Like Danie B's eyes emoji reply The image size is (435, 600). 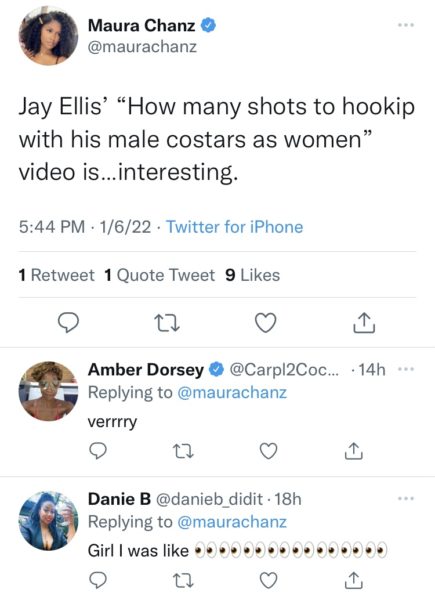coord(269,580)
